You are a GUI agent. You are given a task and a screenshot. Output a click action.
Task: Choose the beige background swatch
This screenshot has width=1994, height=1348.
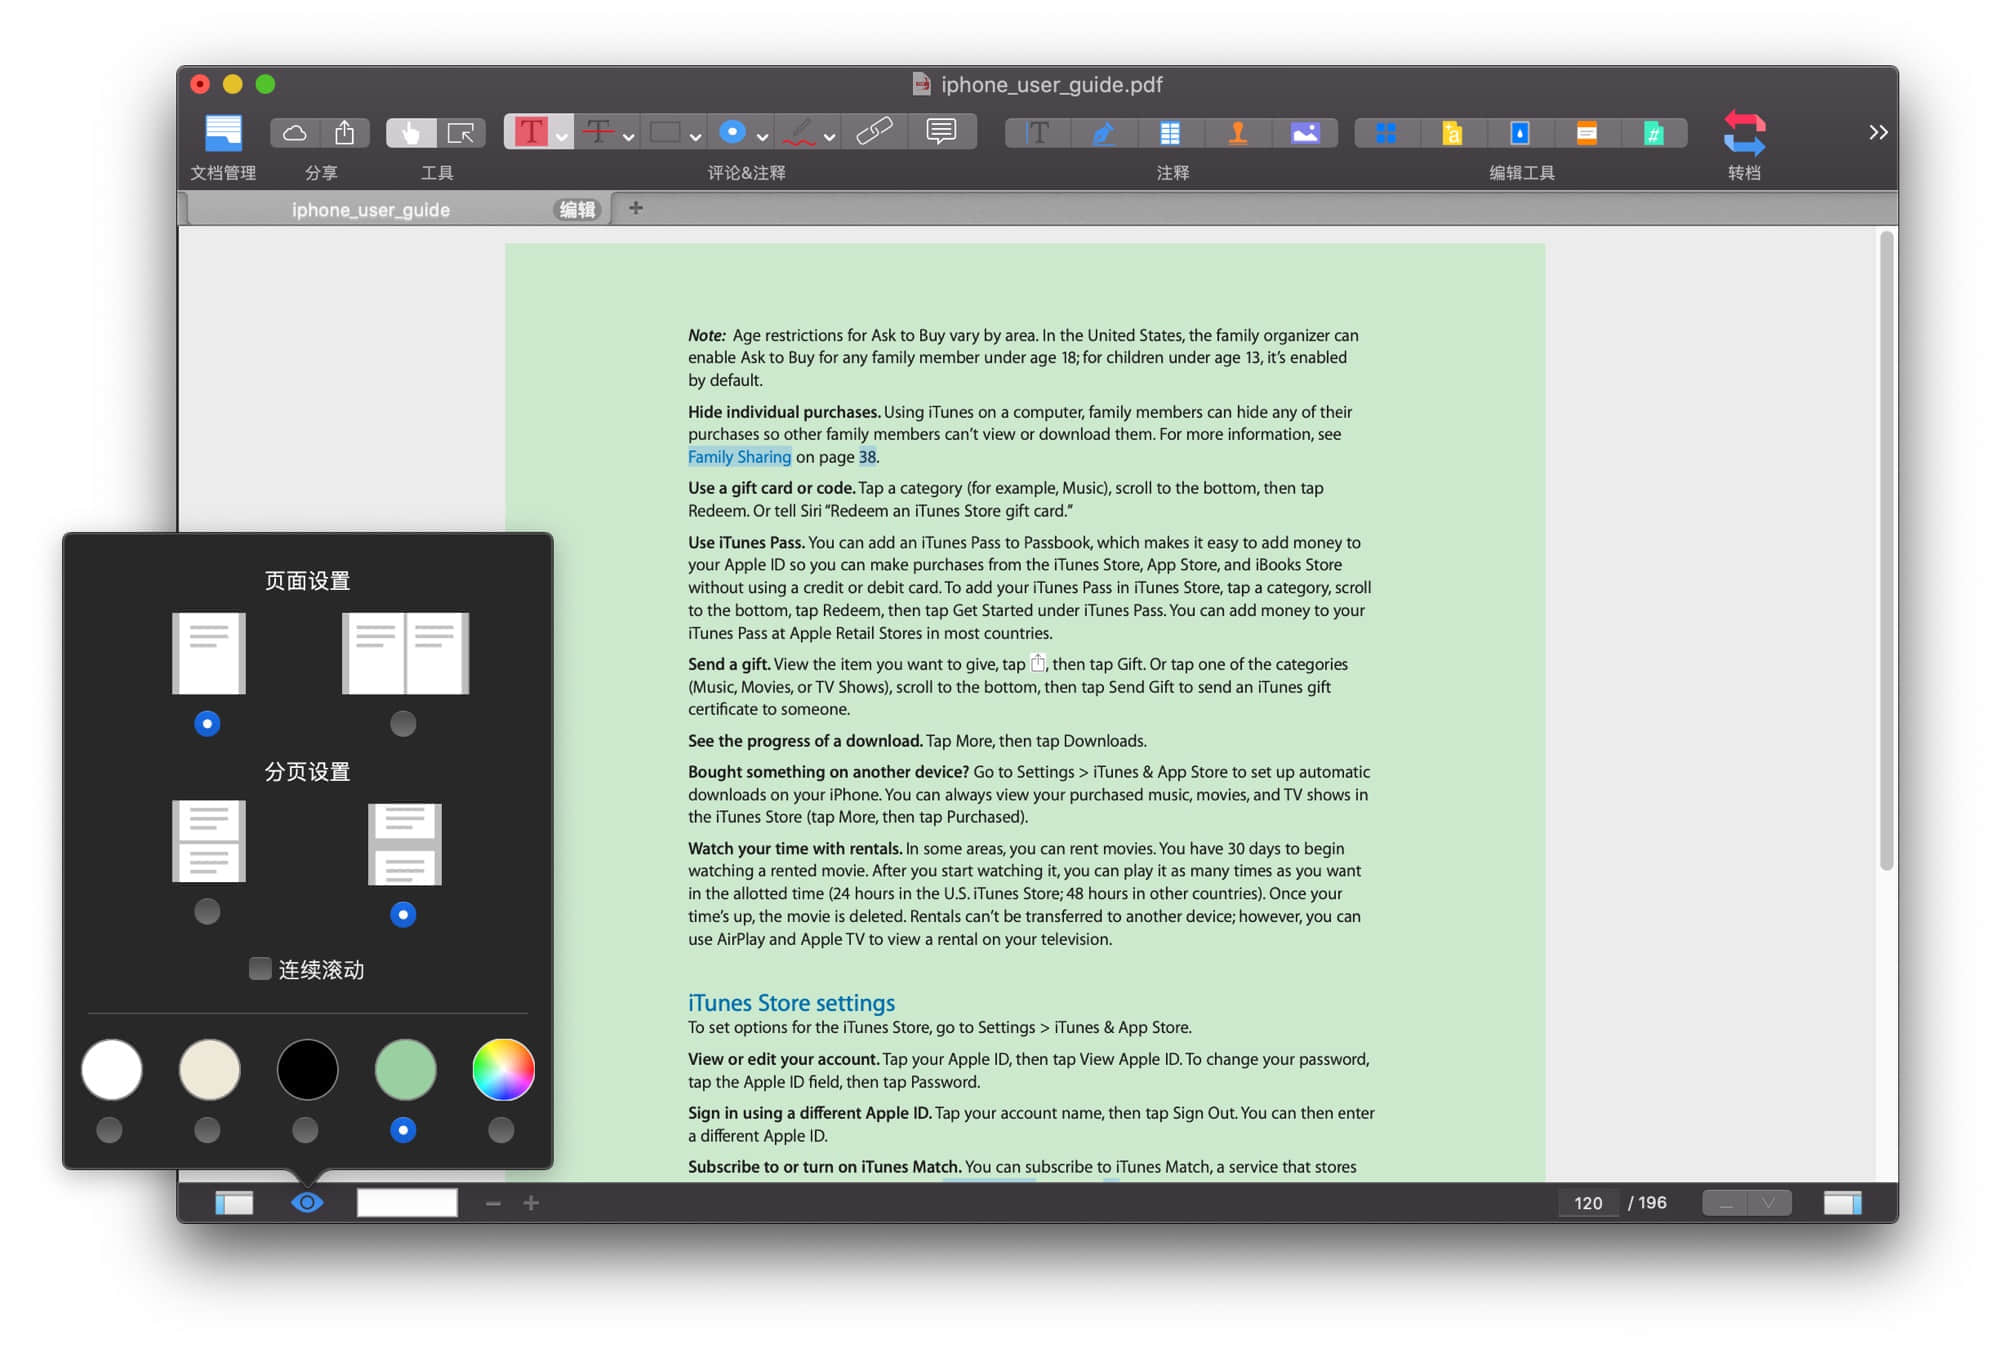[x=209, y=1069]
